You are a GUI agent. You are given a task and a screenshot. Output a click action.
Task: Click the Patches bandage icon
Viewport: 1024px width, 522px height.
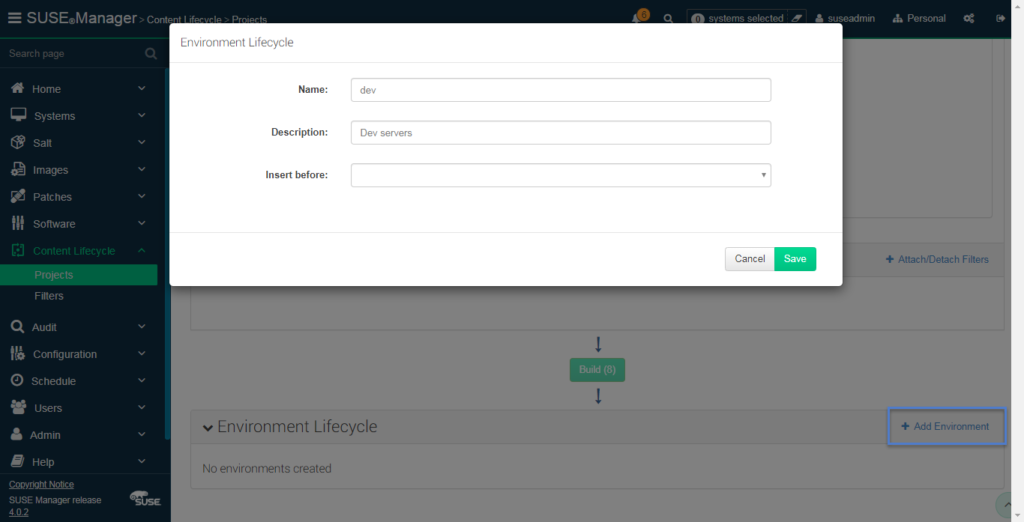(x=18, y=196)
